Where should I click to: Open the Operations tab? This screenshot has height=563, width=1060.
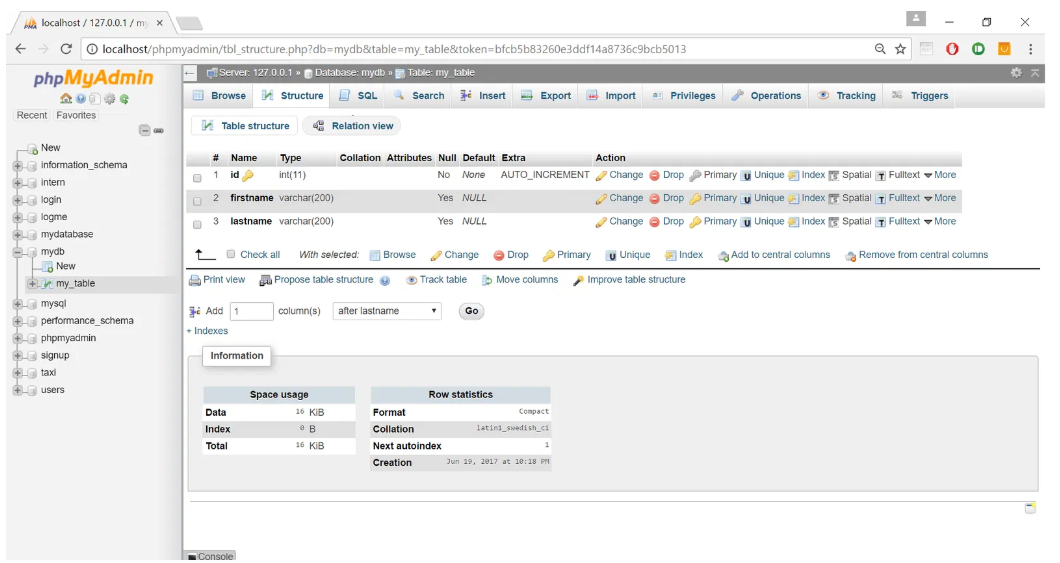pyautogui.click(x=766, y=96)
